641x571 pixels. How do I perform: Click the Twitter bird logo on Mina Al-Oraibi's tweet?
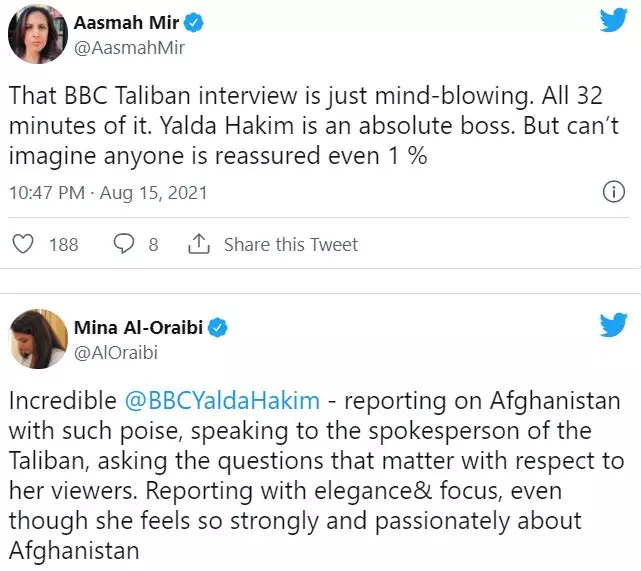(612, 325)
